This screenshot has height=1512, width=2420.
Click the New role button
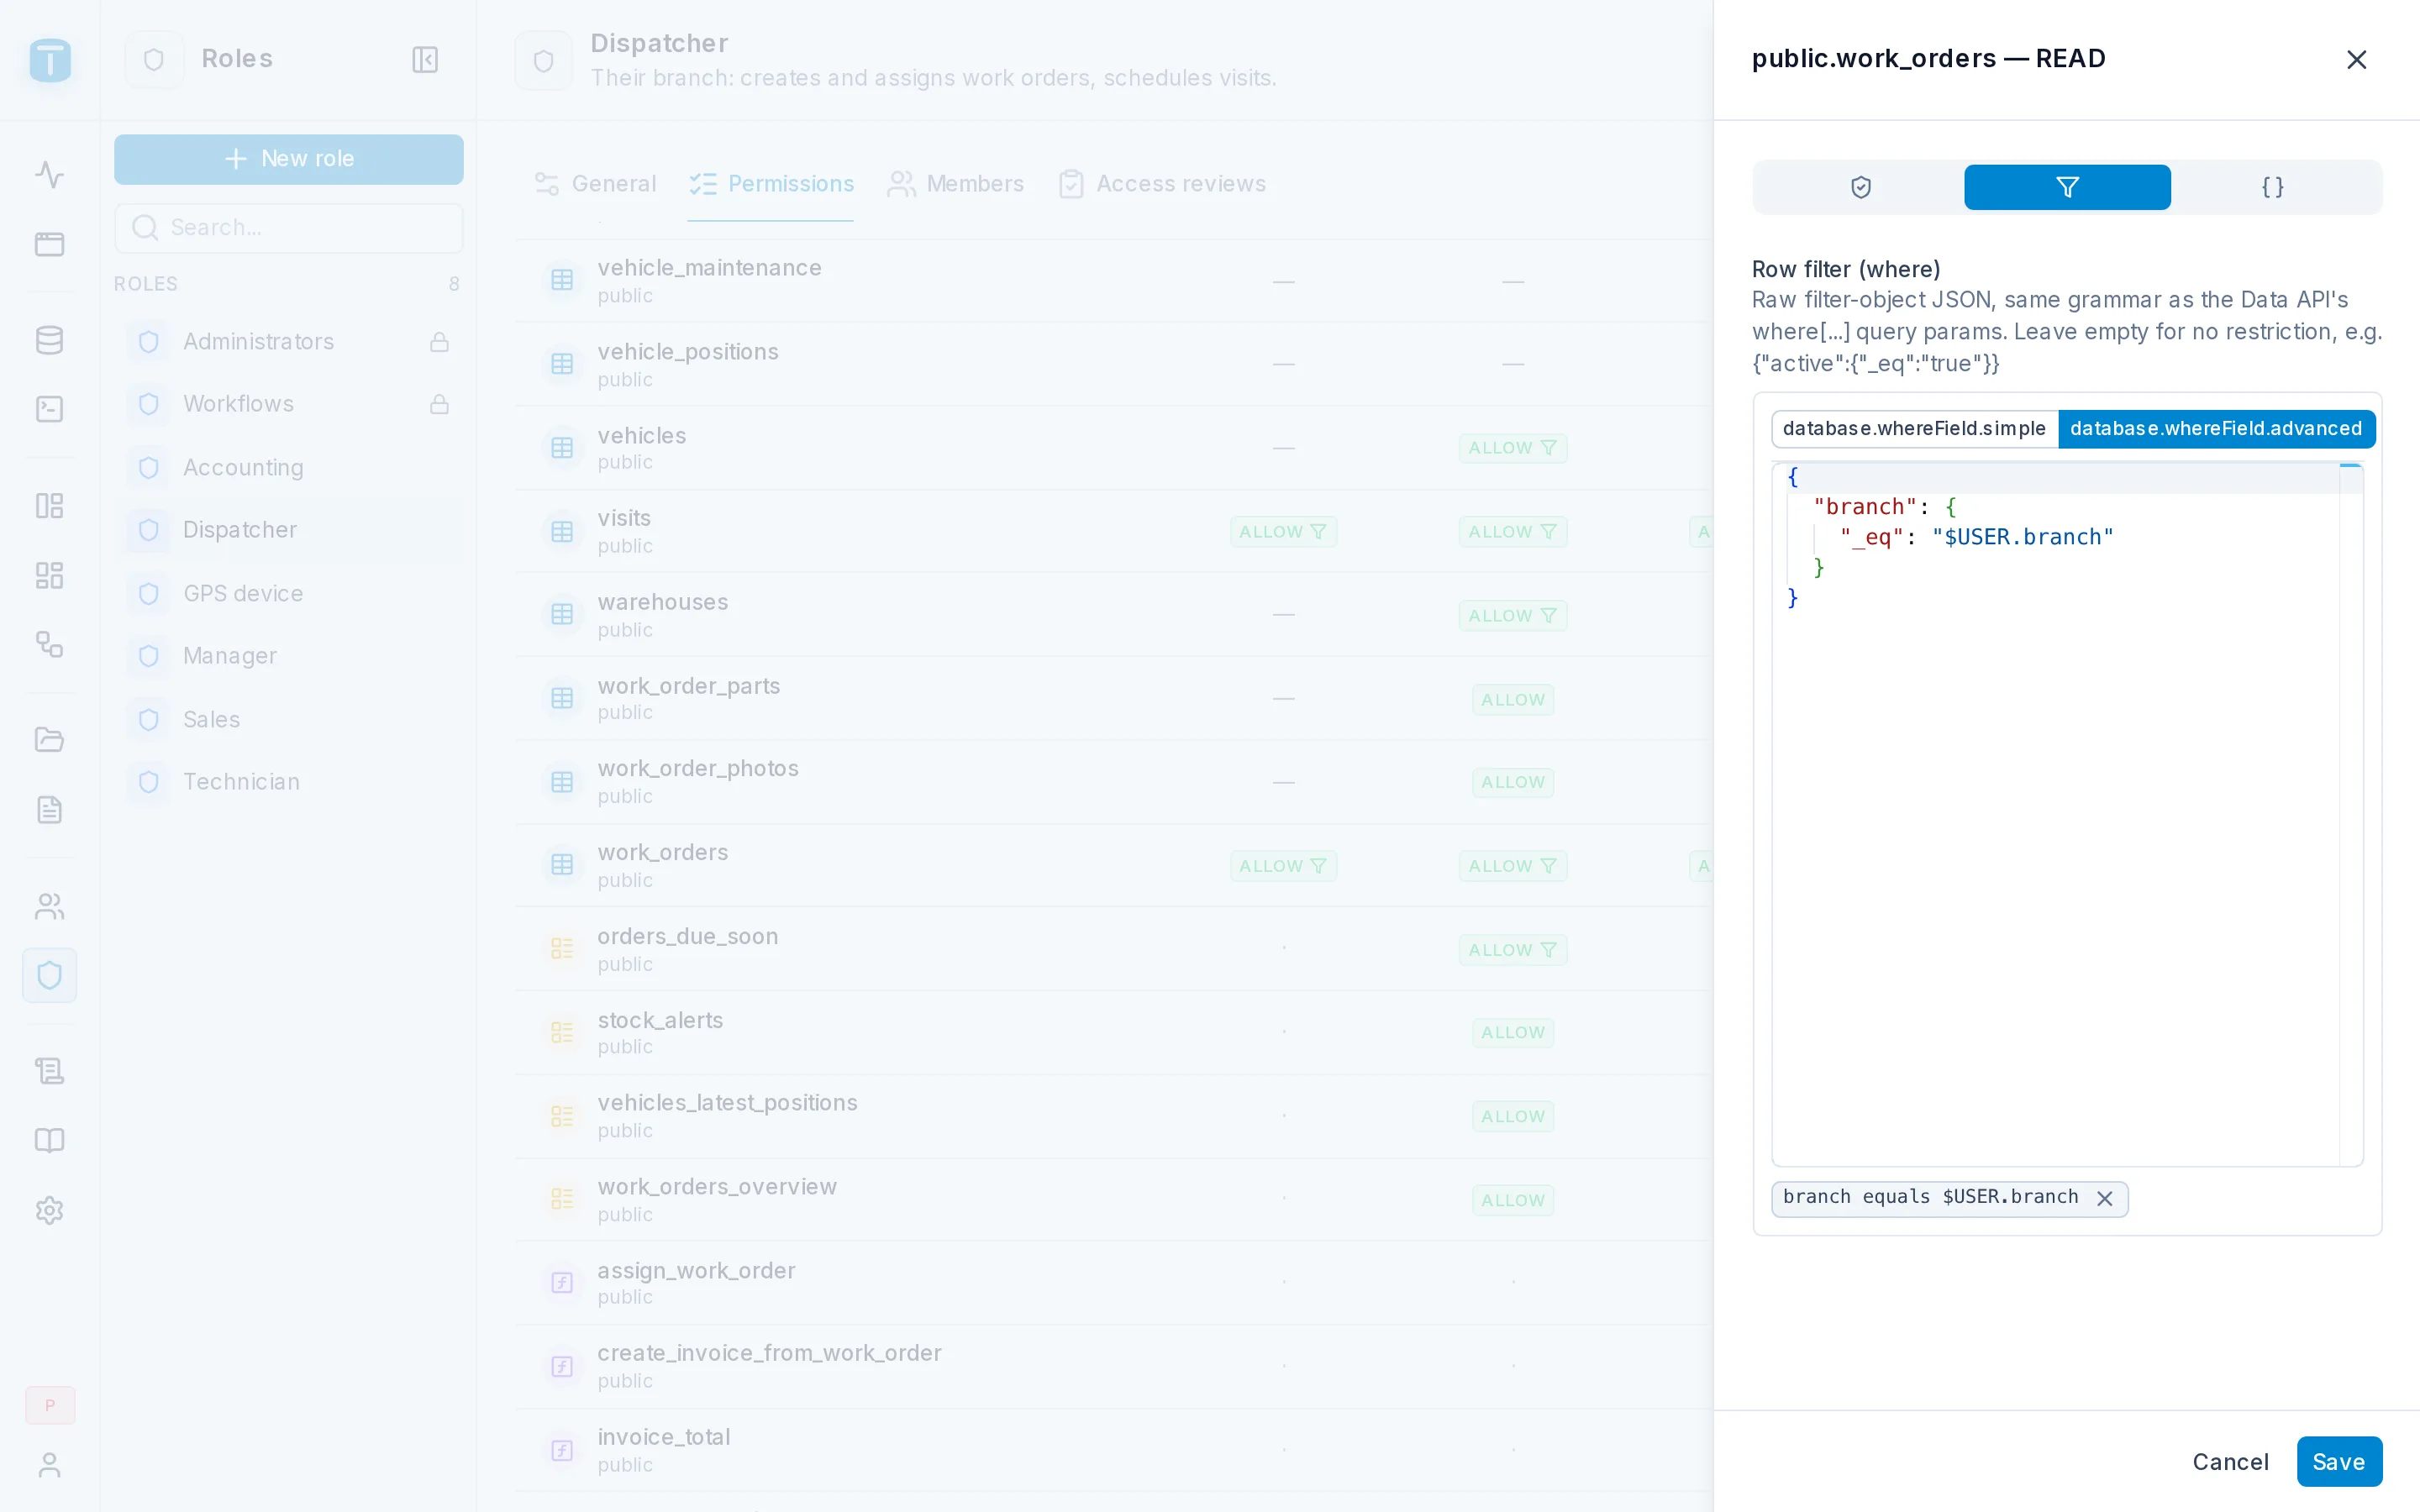click(x=288, y=159)
